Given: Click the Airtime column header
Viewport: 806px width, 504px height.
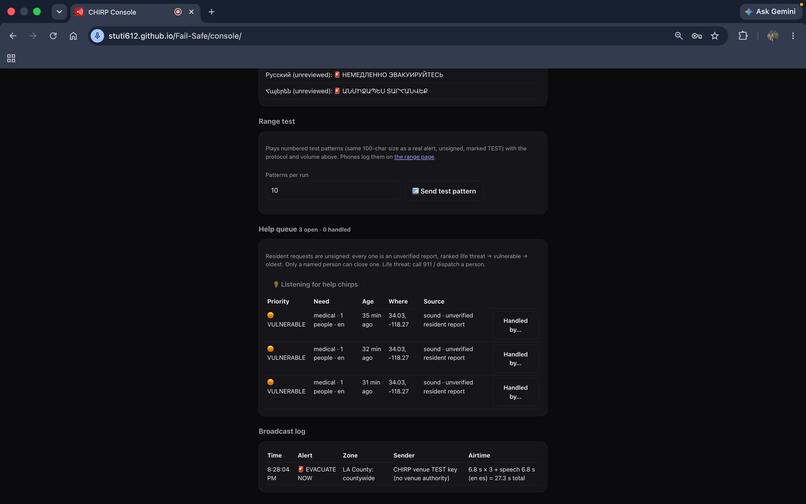Looking at the screenshot, I should (479, 455).
